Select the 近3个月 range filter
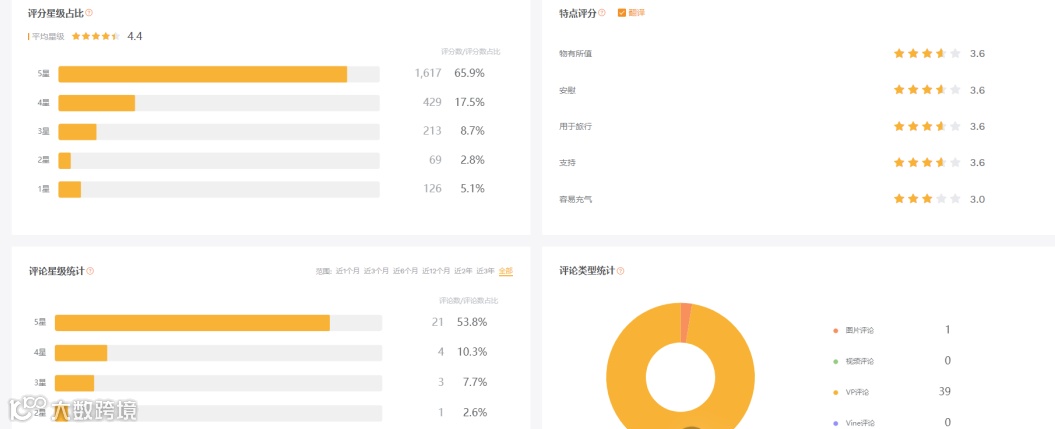This screenshot has height=429, width=1055. [x=377, y=272]
